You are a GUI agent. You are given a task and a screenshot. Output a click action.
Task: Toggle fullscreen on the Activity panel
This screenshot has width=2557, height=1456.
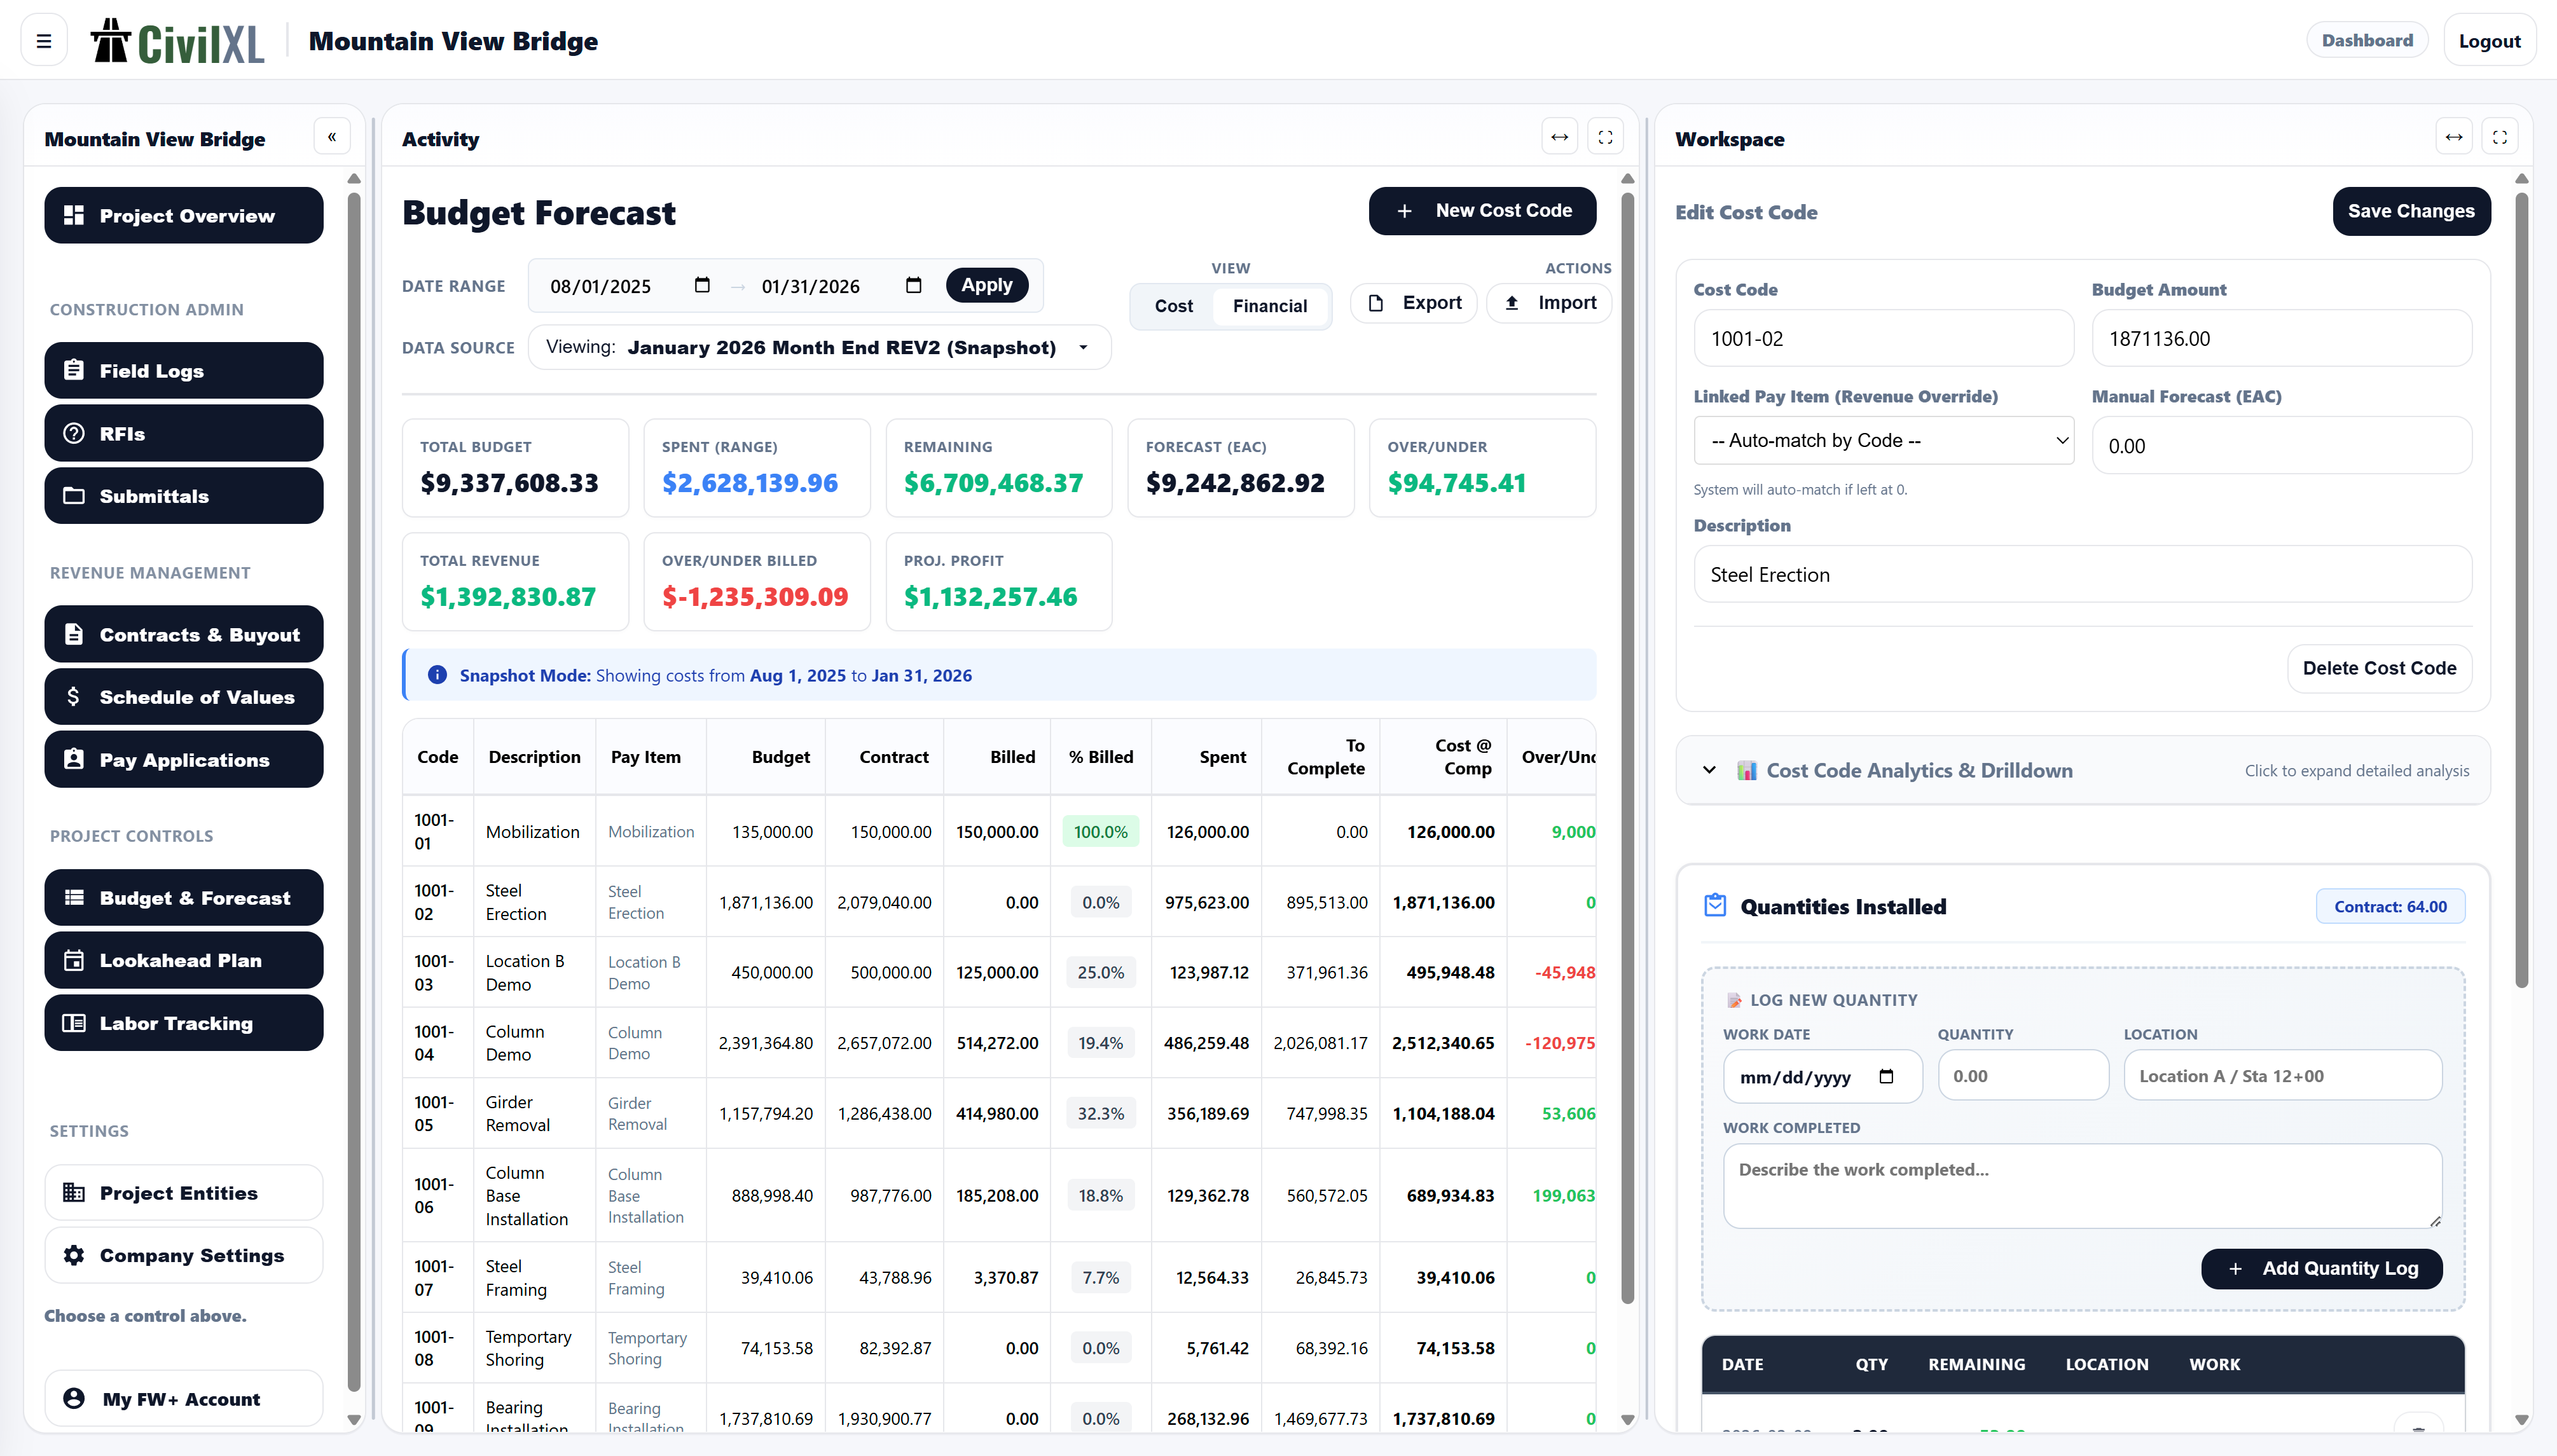[x=1605, y=137]
